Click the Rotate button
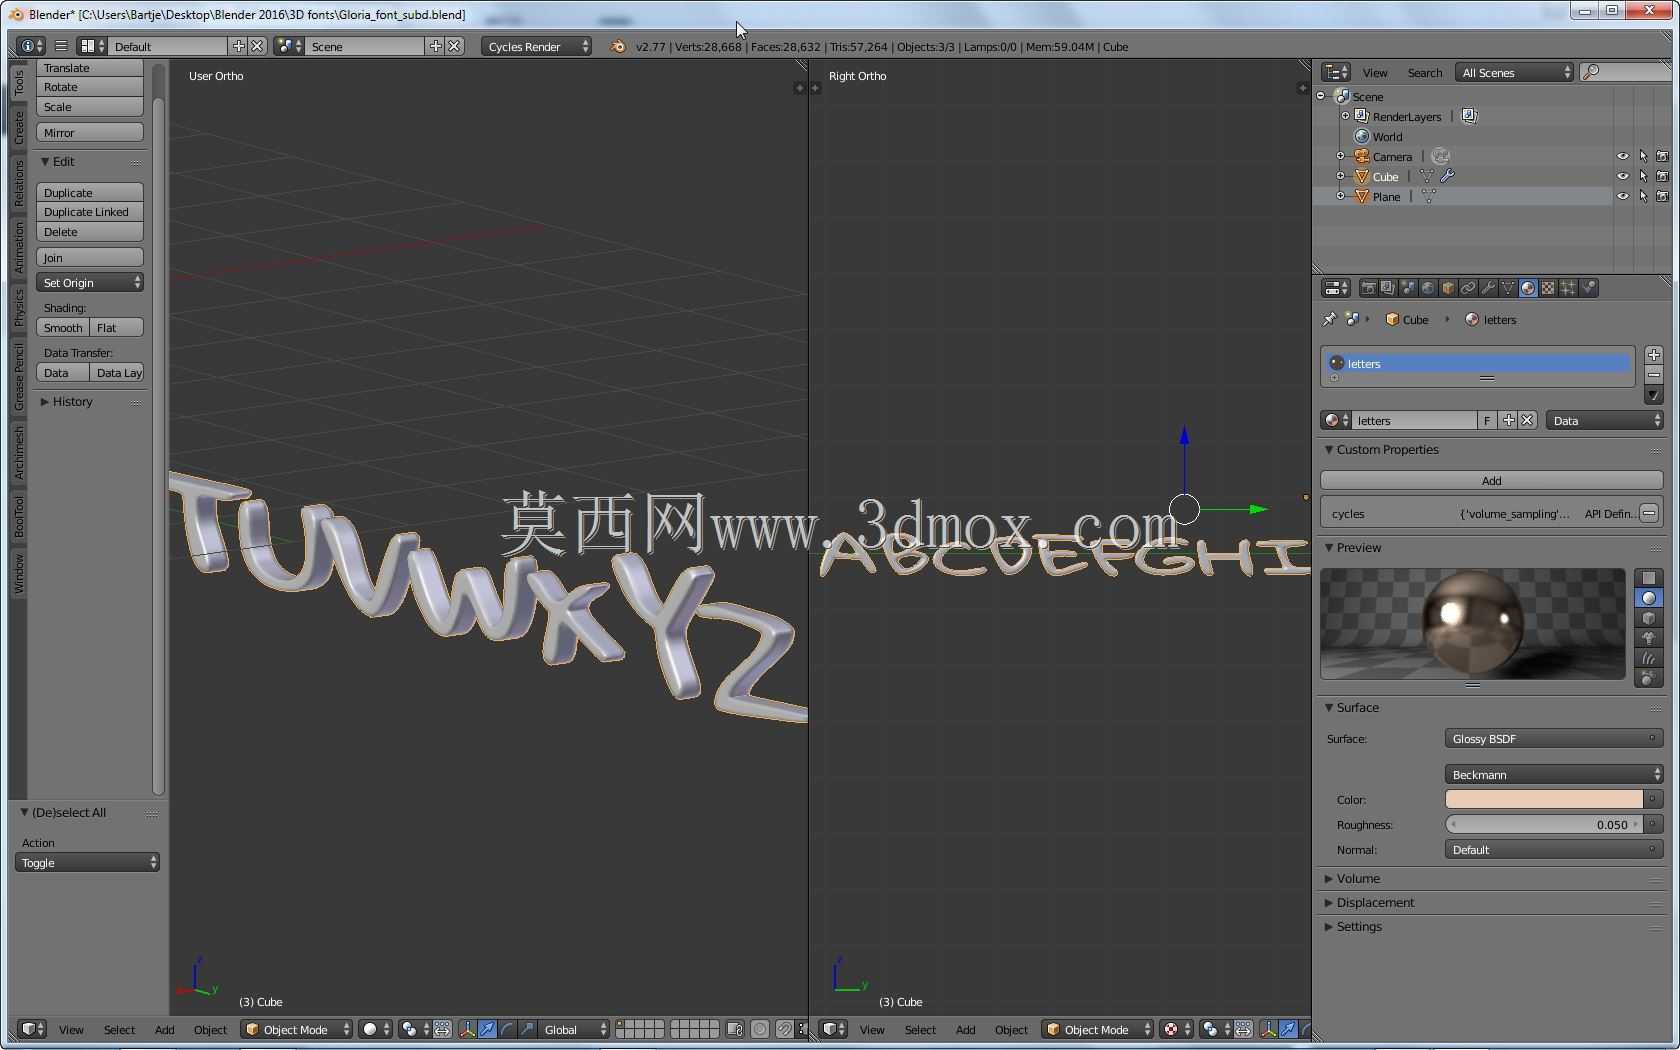This screenshot has width=1680, height=1050. point(90,87)
